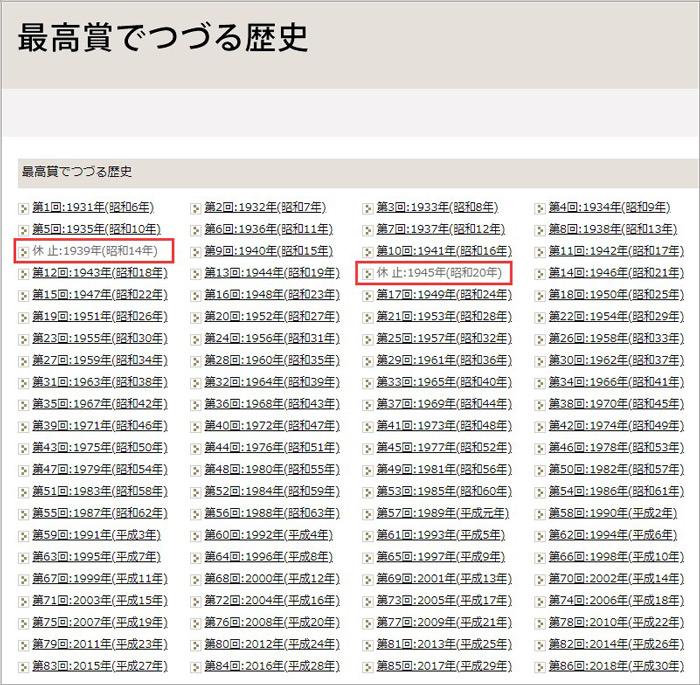Screen dimensions: 700x685
Task: View 第13回:1944年(昭和19年) page
Action: (272, 273)
